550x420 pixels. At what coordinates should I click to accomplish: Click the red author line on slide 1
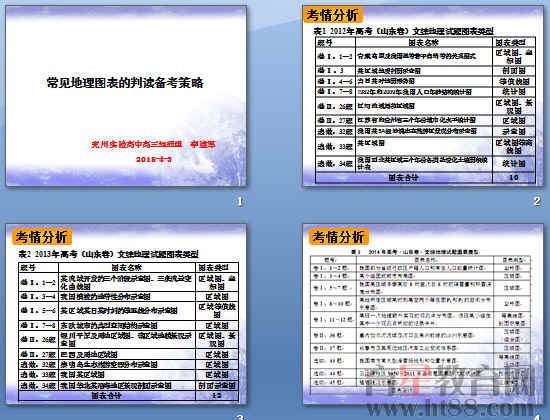click(x=153, y=144)
